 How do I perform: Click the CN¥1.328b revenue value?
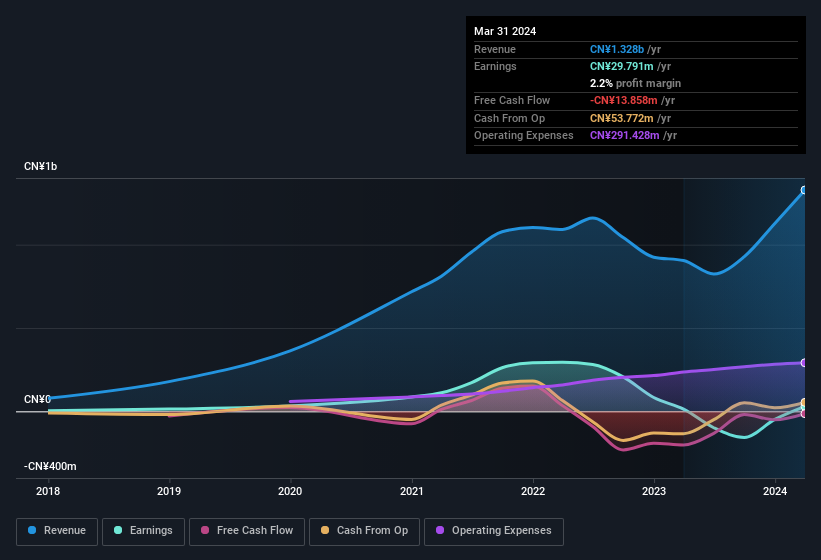(x=617, y=49)
